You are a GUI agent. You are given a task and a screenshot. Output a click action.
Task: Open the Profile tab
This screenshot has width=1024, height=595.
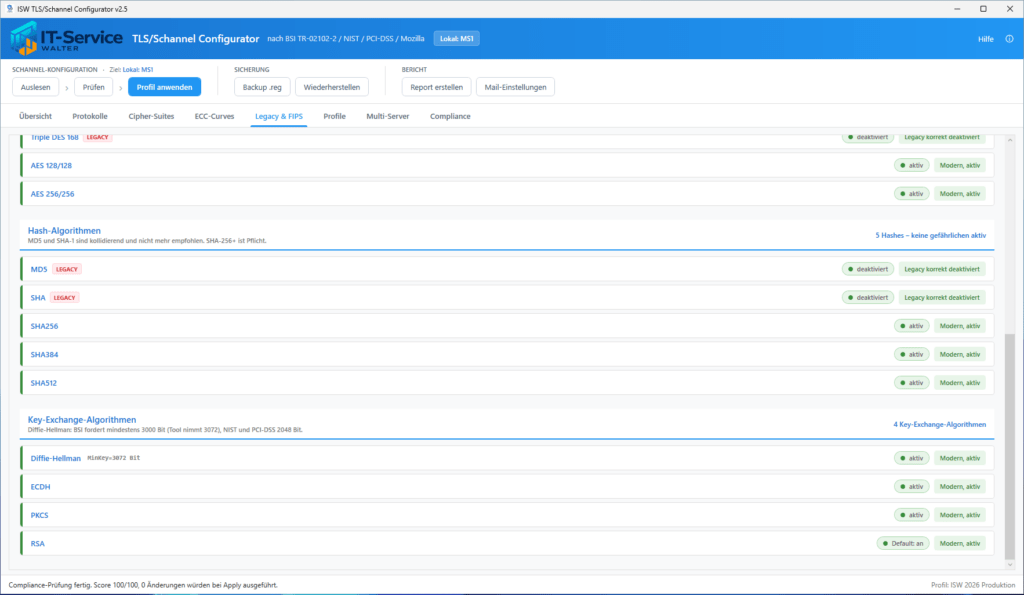334,116
